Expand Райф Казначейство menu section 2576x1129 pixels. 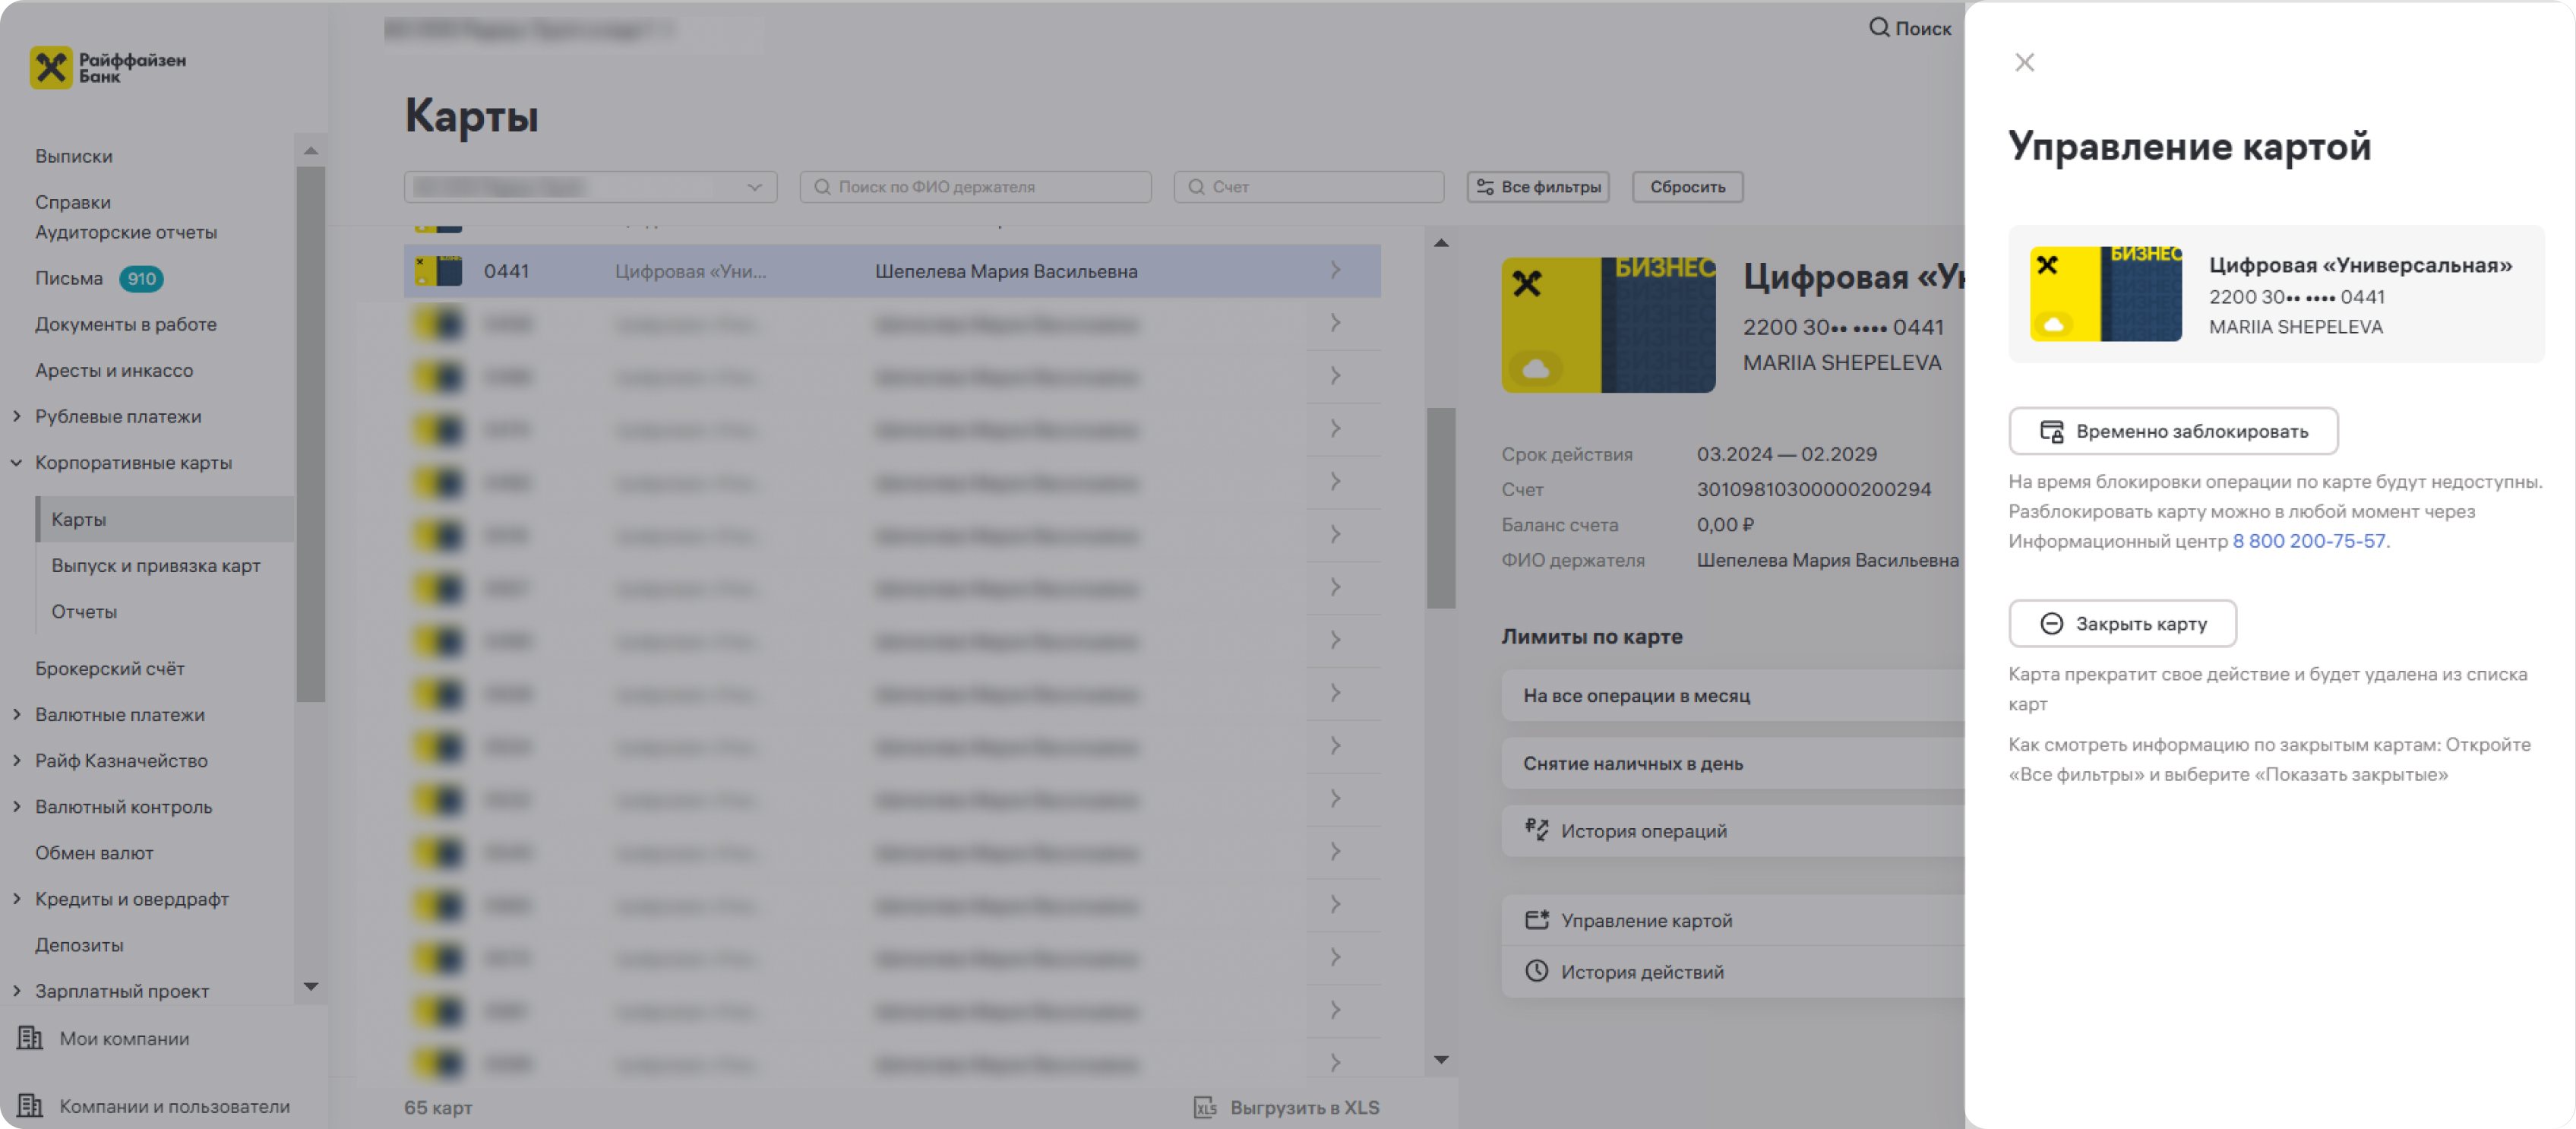tap(17, 760)
